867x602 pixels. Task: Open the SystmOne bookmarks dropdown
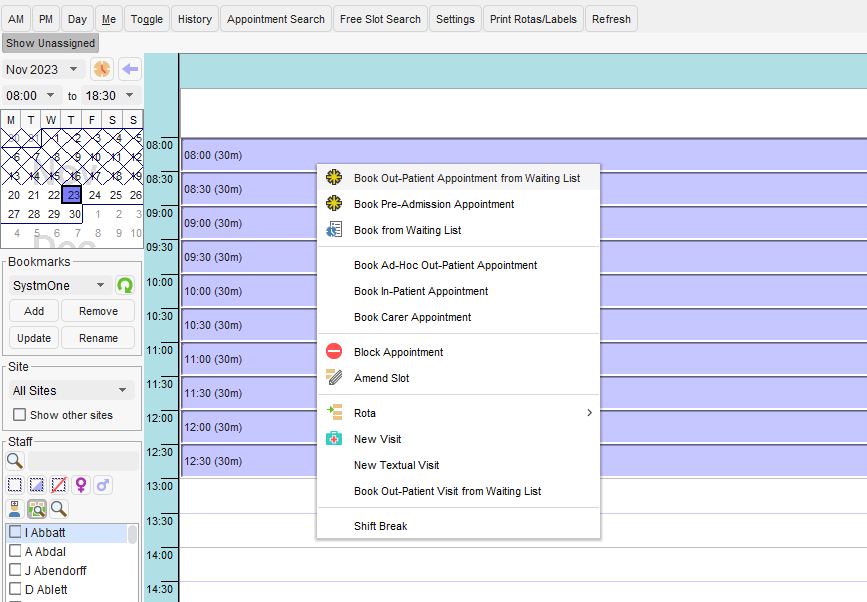(x=100, y=285)
